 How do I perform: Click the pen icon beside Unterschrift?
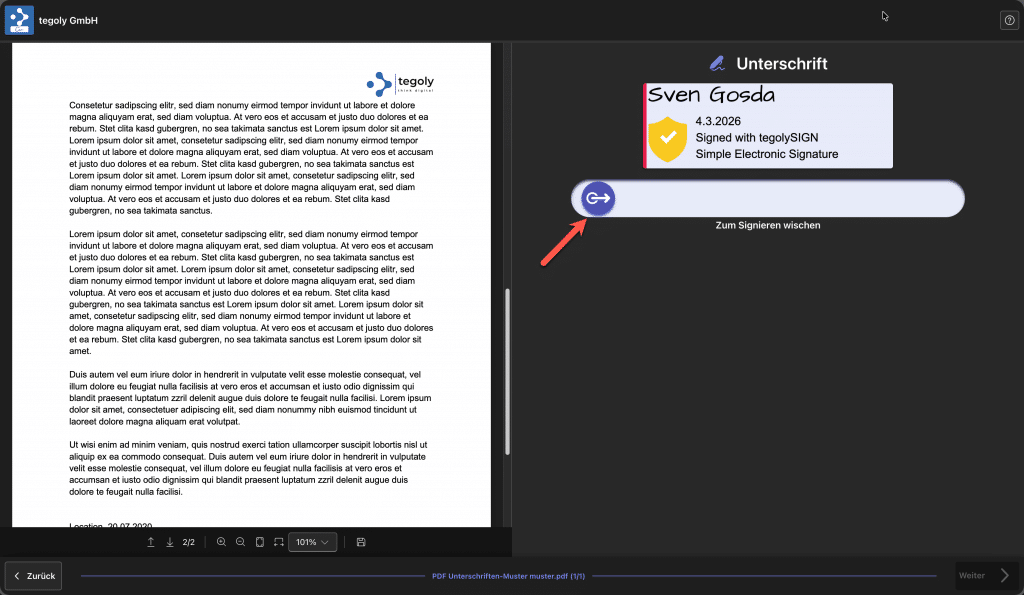point(716,64)
